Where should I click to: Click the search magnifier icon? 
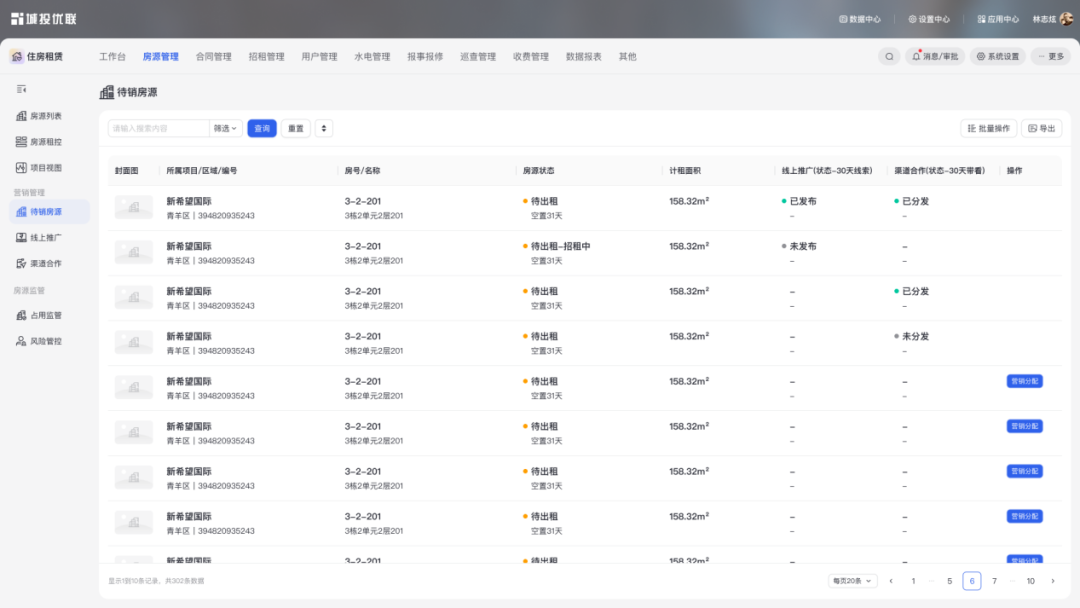[x=889, y=56]
